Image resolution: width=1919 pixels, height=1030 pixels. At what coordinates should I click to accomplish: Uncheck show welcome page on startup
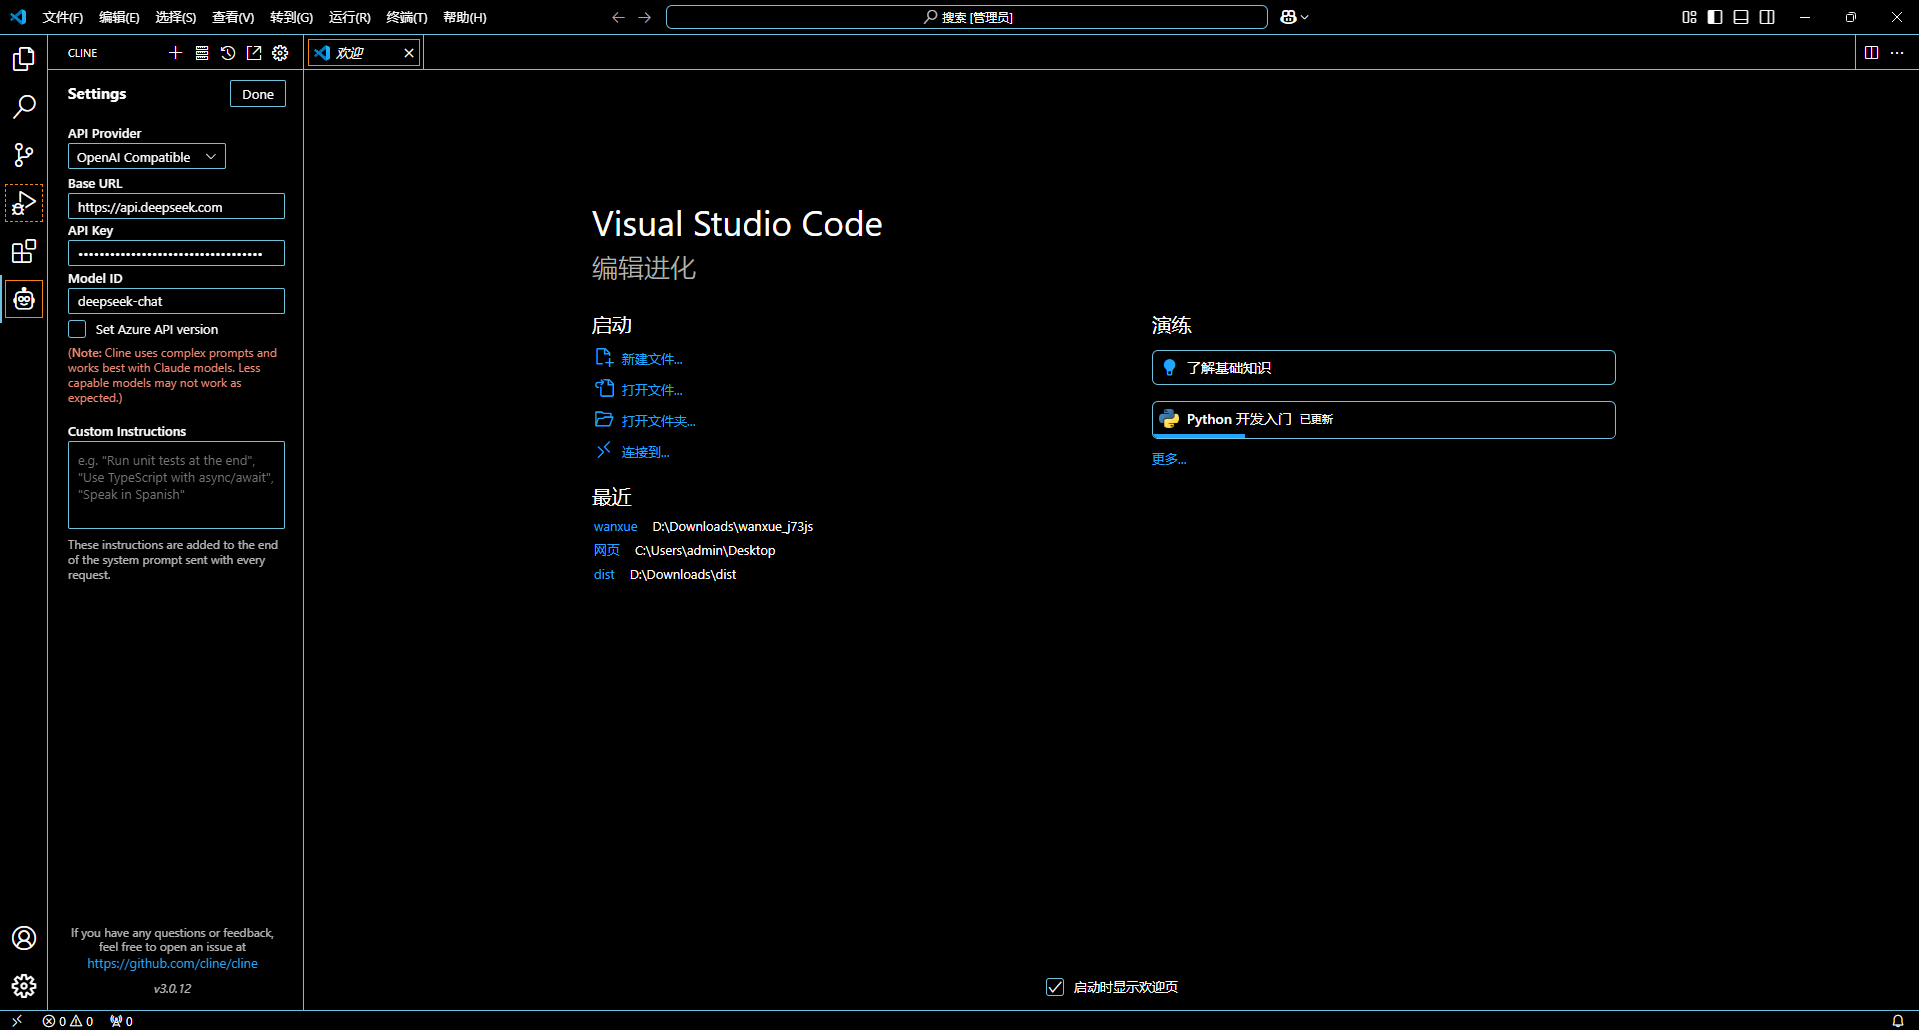point(1055,987)
